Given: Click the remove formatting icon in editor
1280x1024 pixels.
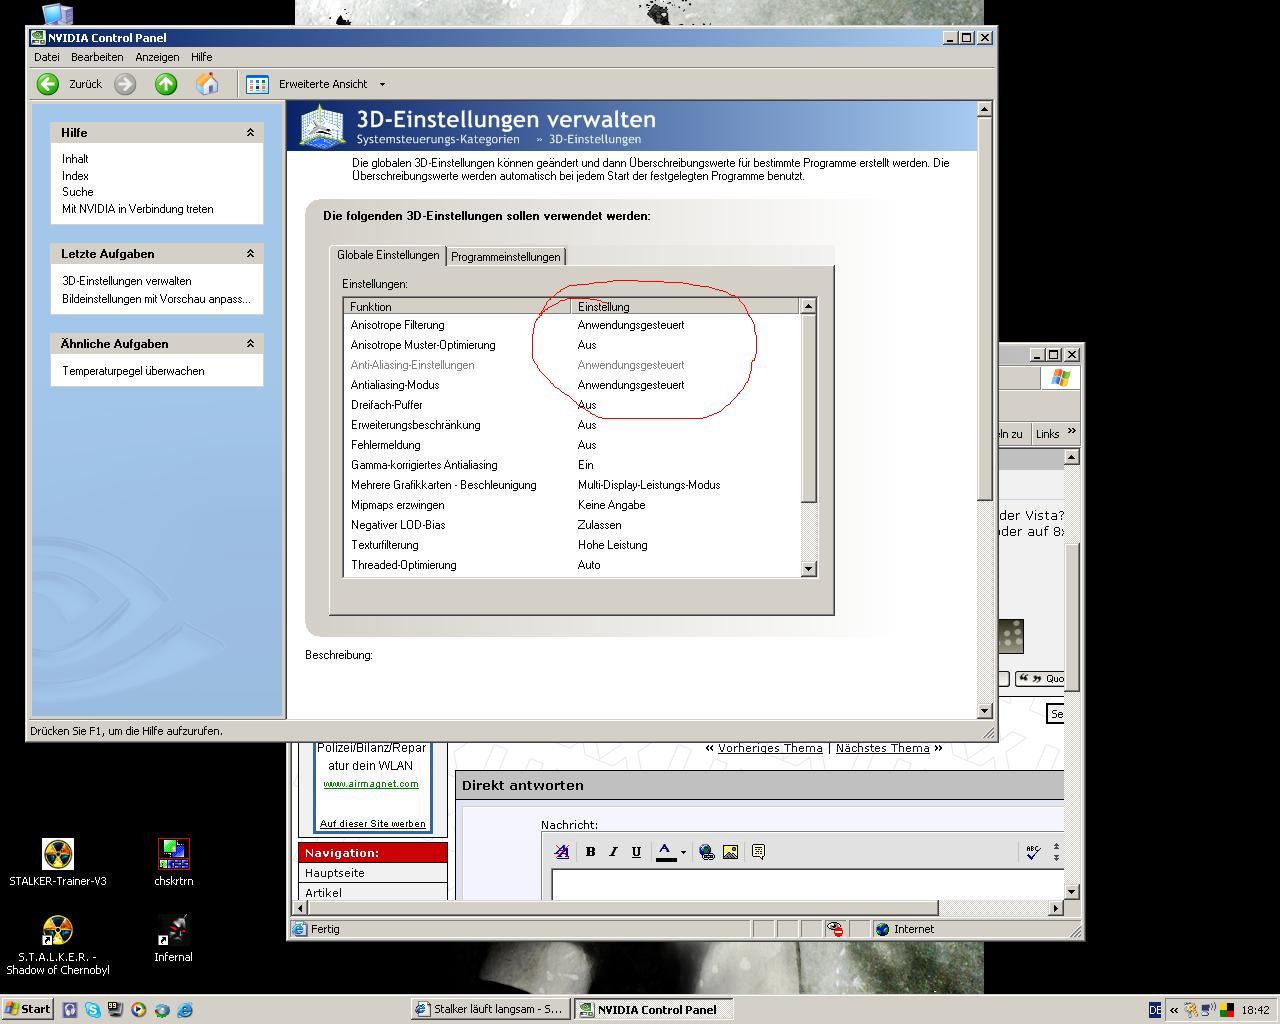Looking at the screenshot, I should click(562, 852).
